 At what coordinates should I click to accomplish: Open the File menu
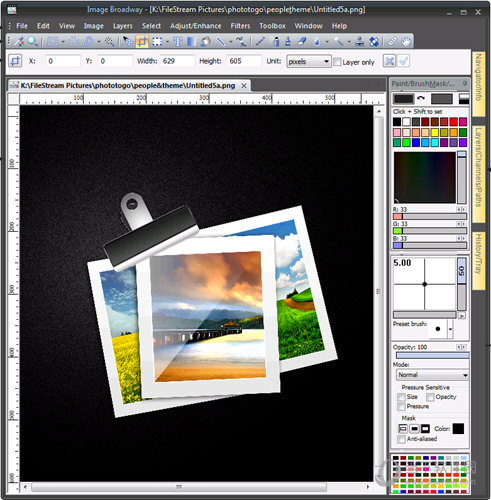point(22,26)
